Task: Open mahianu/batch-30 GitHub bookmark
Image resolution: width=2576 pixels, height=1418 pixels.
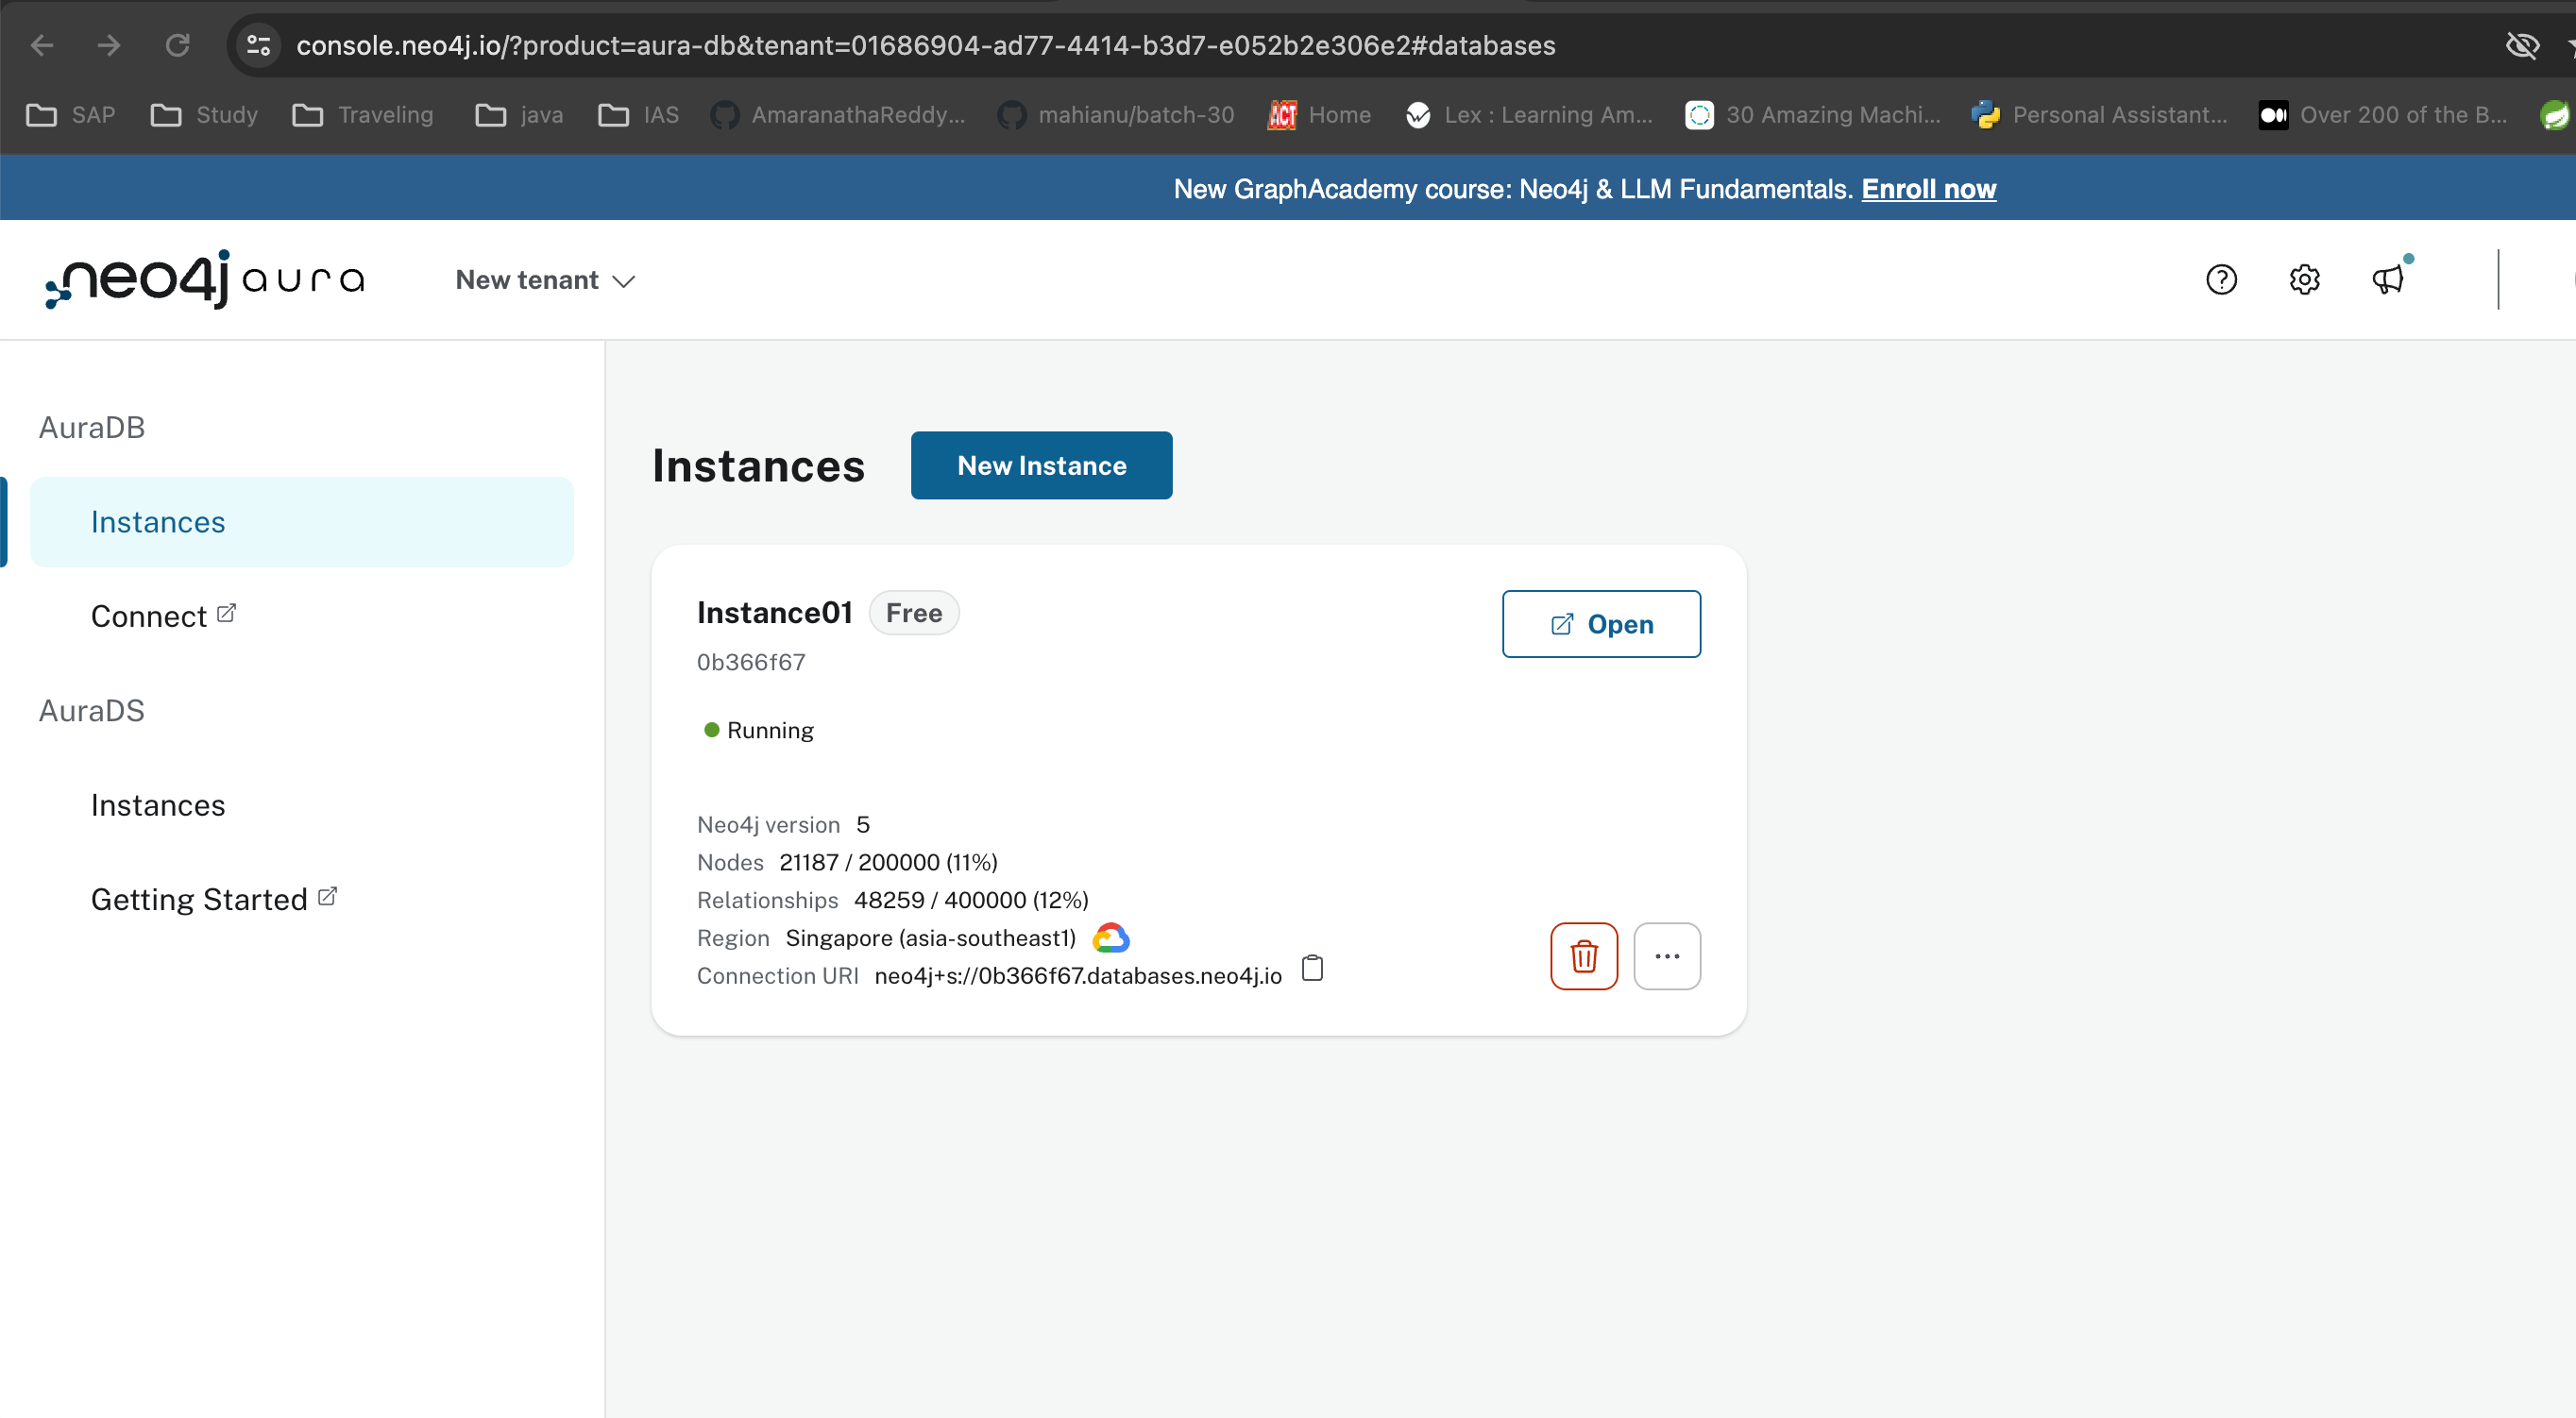Action: [x=1116, y=115]
